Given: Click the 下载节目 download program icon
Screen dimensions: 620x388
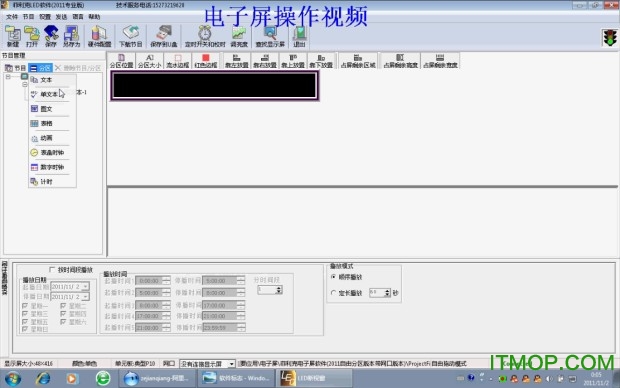Looking at the screenshot, I should coord(130,36).
